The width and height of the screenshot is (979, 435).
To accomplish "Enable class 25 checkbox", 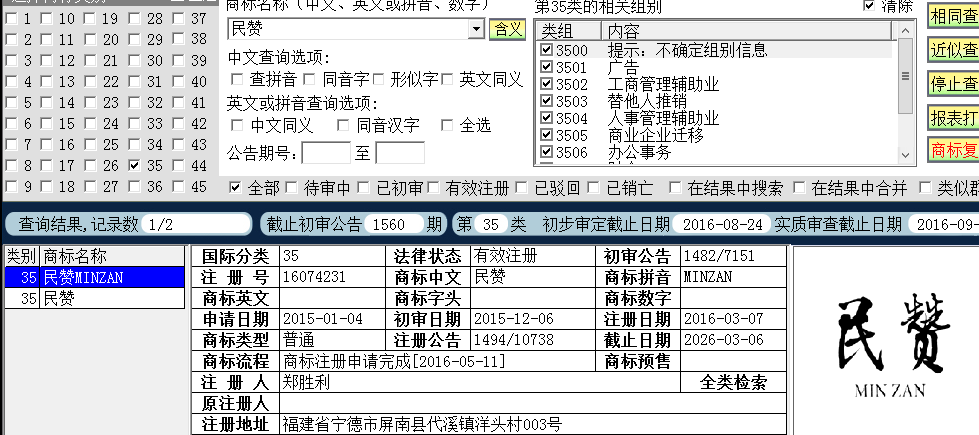I will [90, 145].
